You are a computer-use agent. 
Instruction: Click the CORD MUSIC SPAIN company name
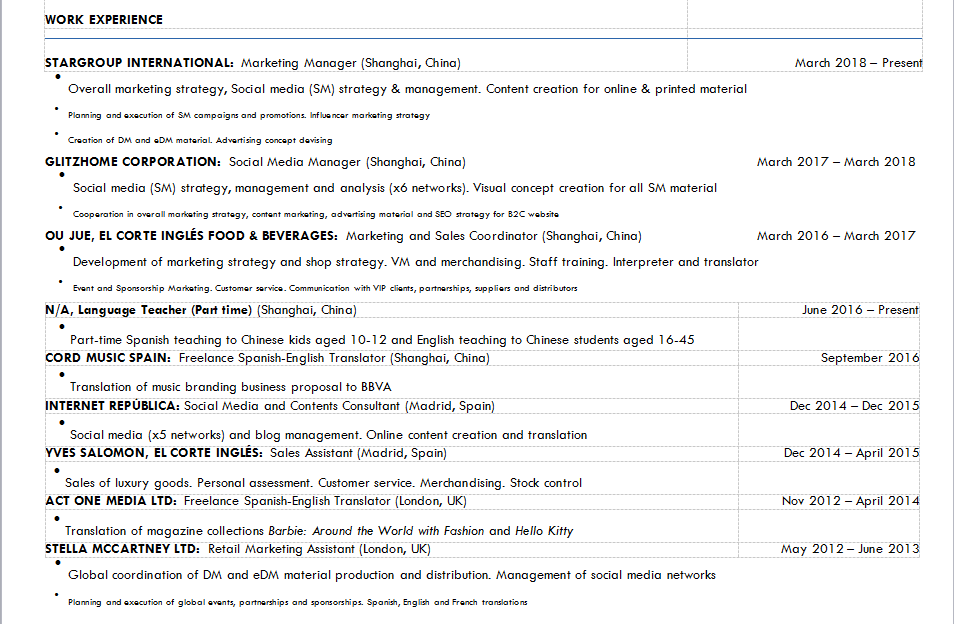[108, 358]
